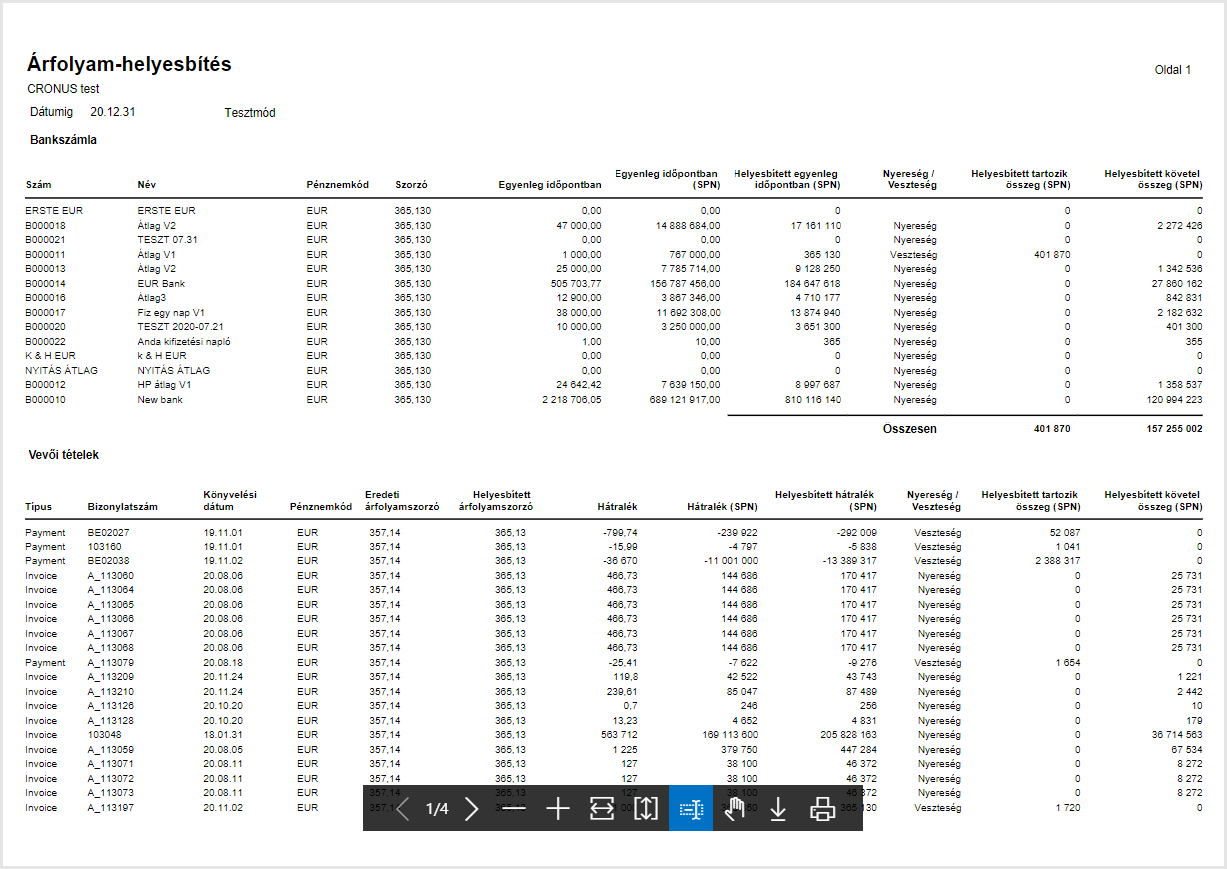The image size is (1227, 869).
Task: Click the Típus column header
Action: click(x=38, y=507)
